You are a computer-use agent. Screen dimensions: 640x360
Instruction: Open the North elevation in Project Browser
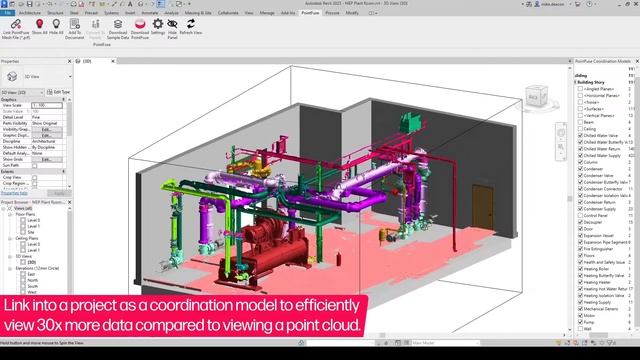coord(33,280)
